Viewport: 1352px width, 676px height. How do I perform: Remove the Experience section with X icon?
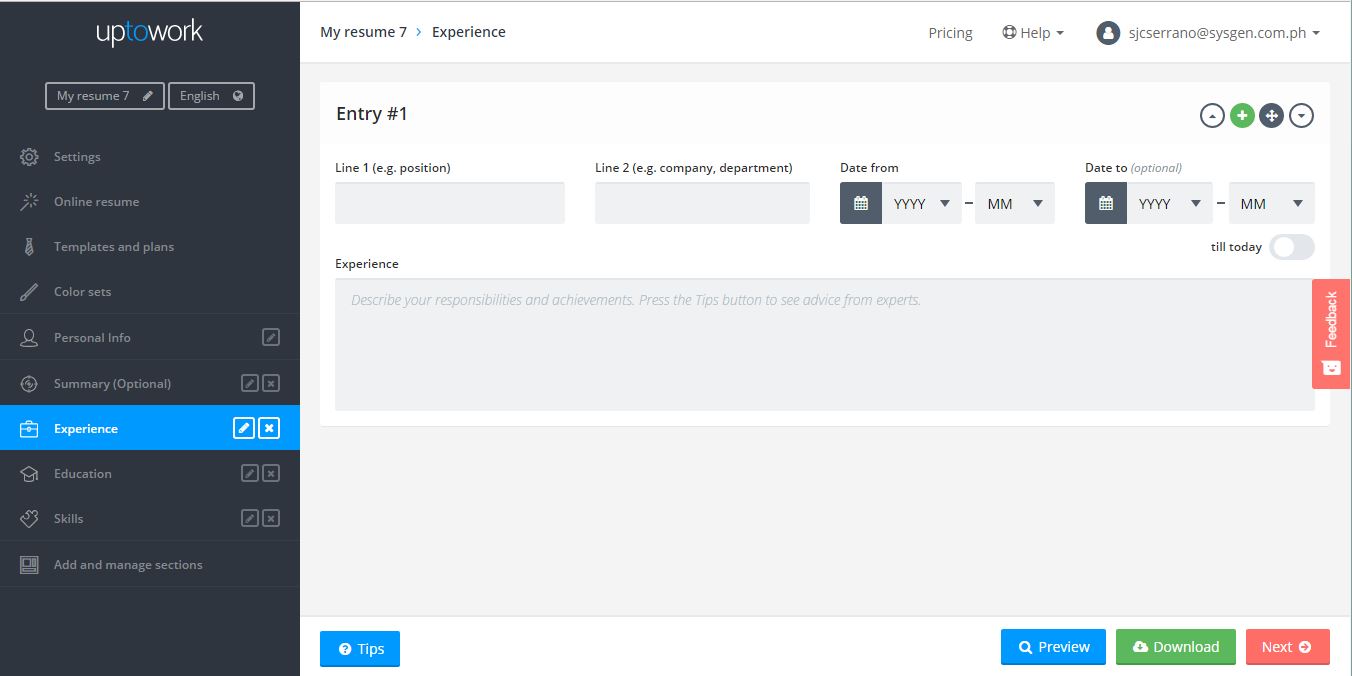click(269, 428)
